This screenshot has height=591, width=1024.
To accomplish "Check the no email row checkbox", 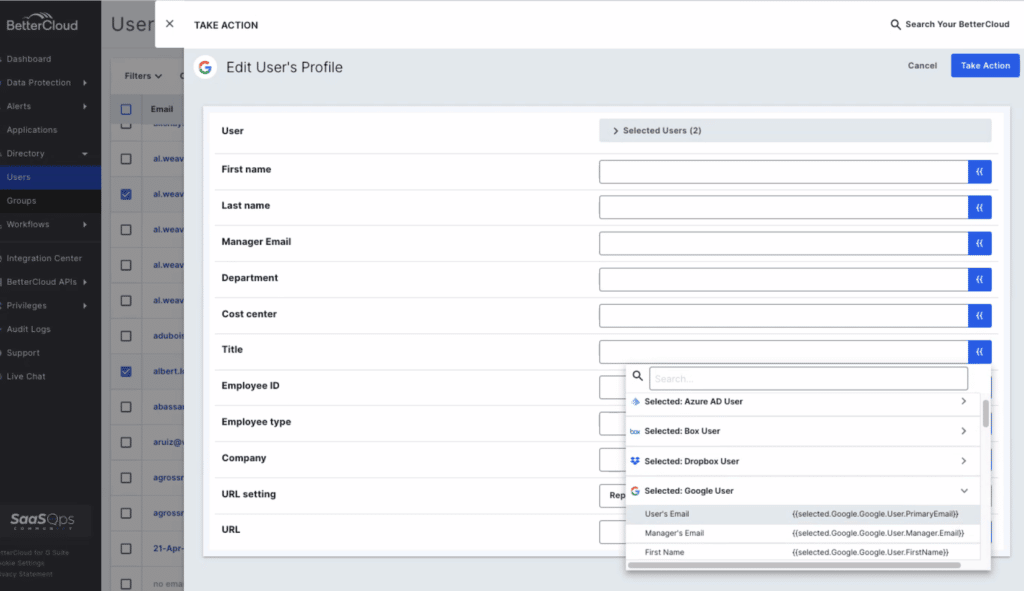I will tap(126, 584).
